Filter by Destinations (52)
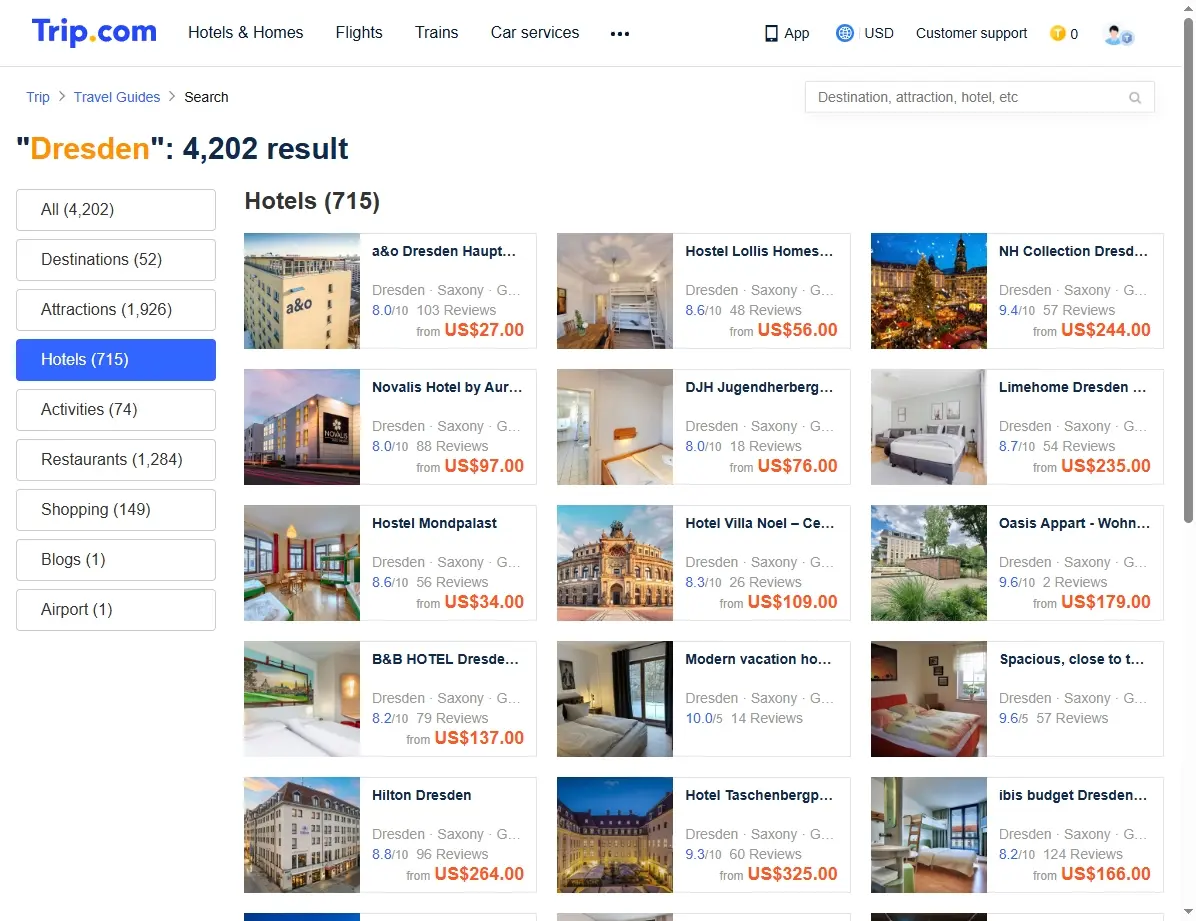 116,259
